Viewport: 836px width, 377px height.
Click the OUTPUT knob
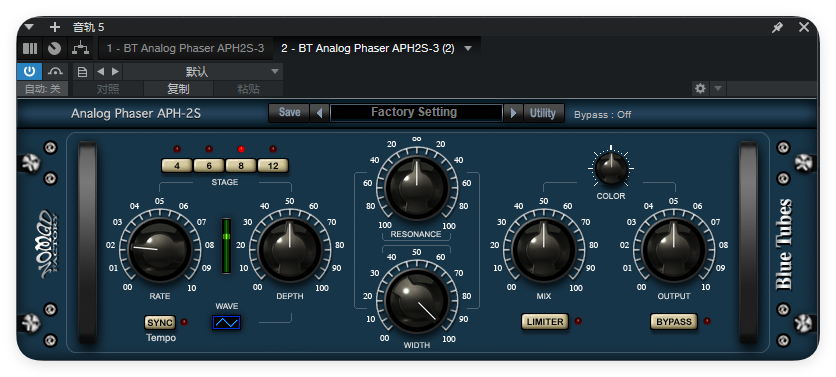click(x=674, y=251)
